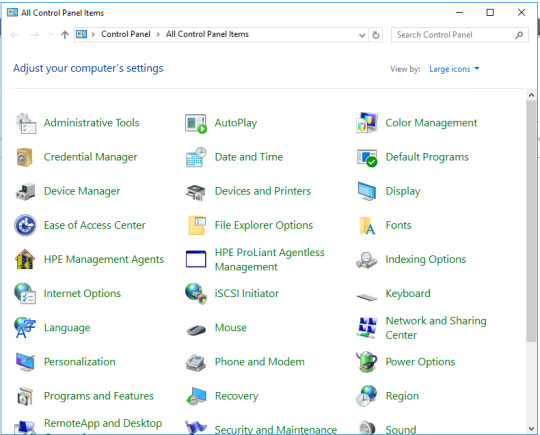The height and width of the screenshot is (435, 540).
Task: Open the Programs and Features icon
Action: [25, 396]
